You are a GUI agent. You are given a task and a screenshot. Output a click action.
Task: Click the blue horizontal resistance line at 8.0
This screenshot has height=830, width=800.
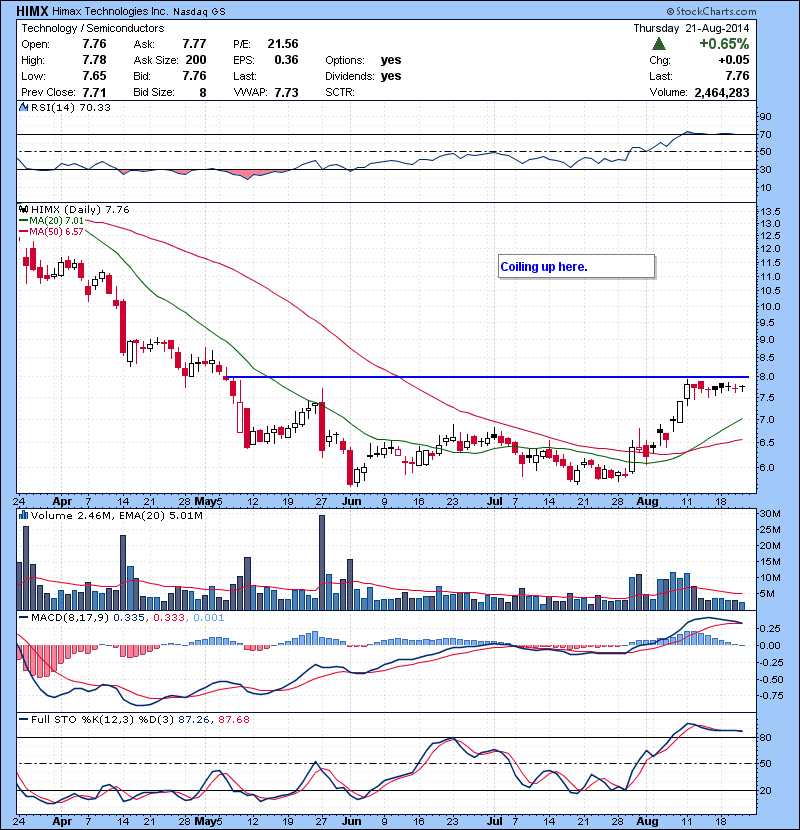point(487,377)
